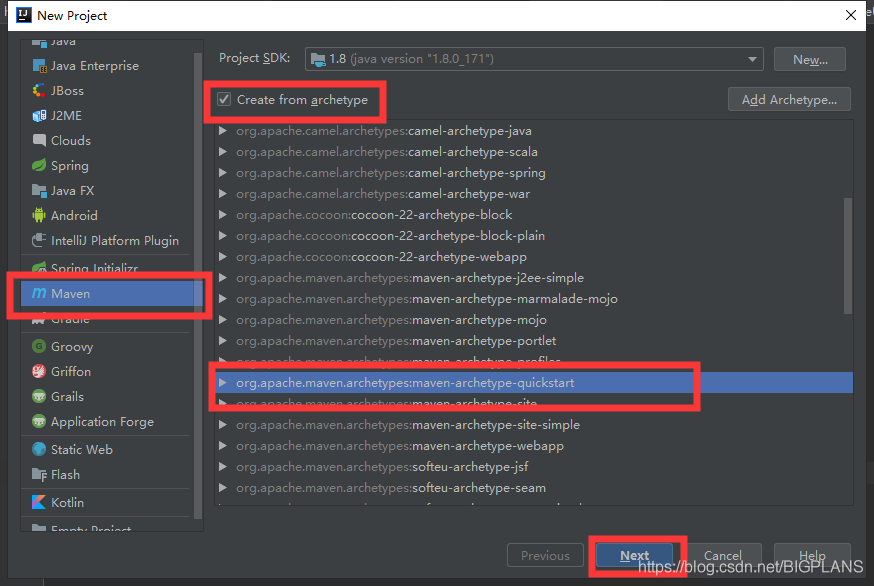Image resolution: width=874 pixels, height=586 pixels.
Task: Select maven-archetype-mojo archetype
Action: tap(533, 319)
